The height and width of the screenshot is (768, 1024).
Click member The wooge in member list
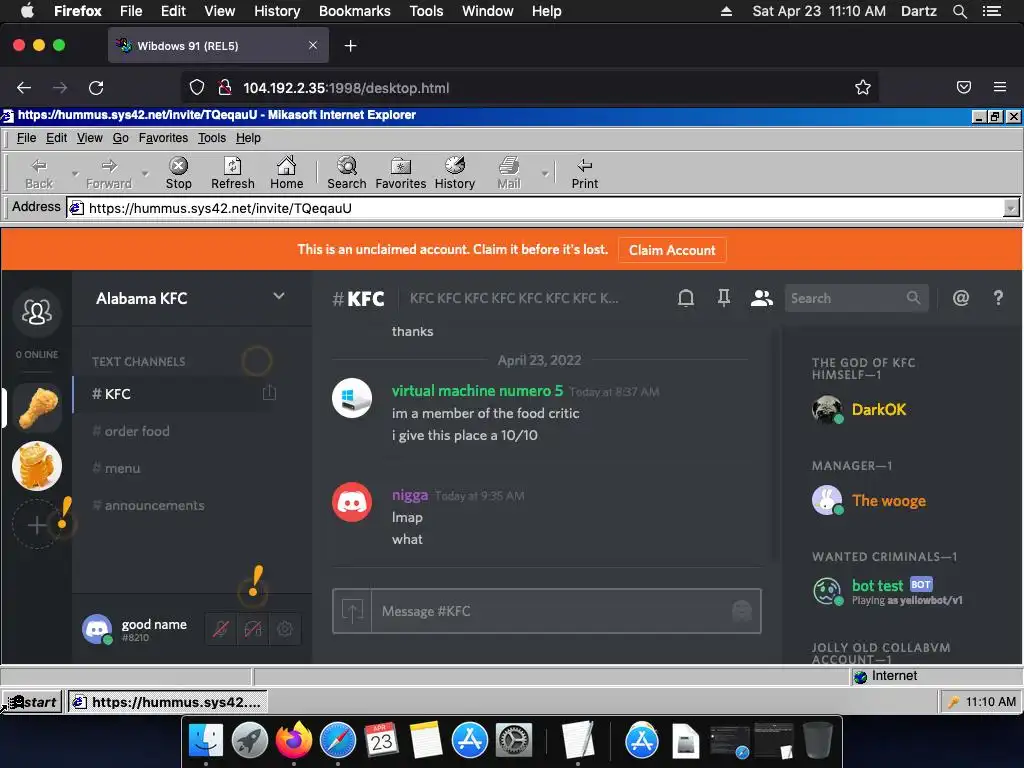(889, 501)
